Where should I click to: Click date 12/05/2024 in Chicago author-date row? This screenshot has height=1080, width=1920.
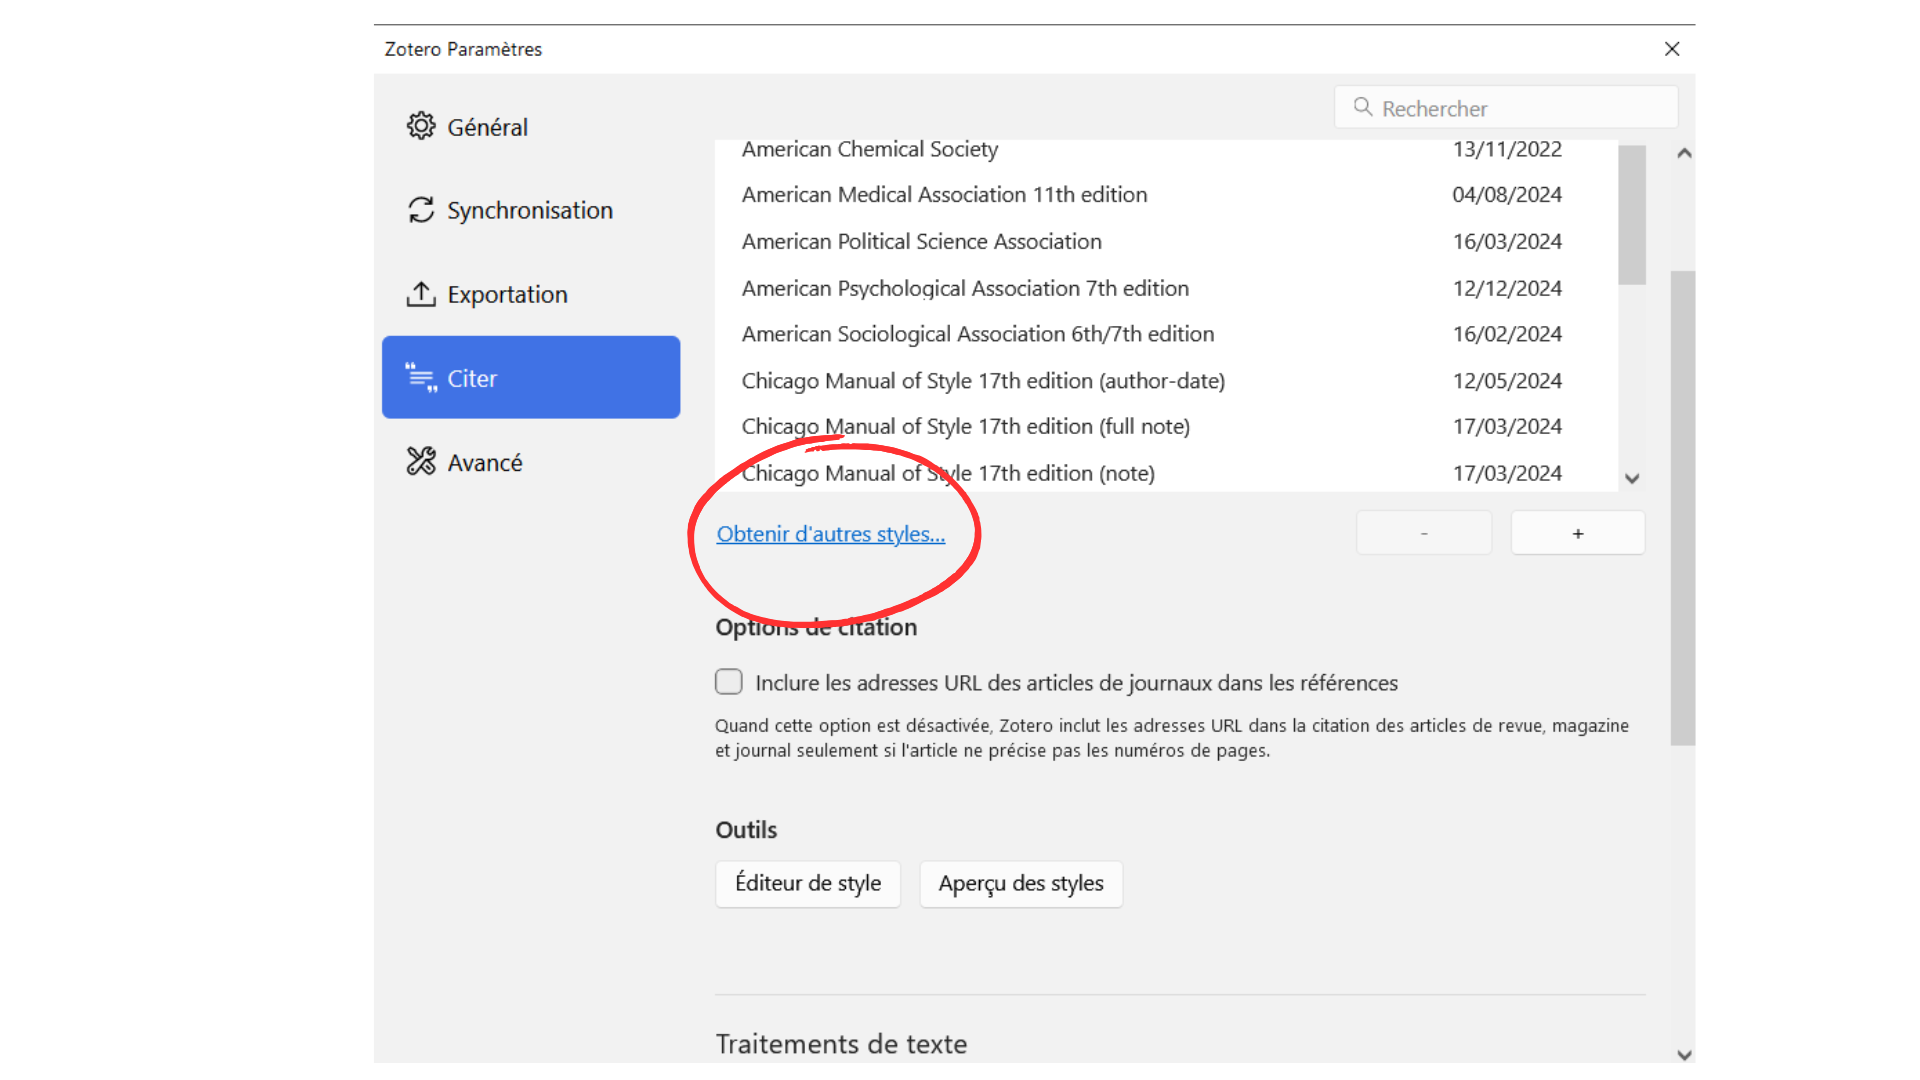tap(1507, 381)
